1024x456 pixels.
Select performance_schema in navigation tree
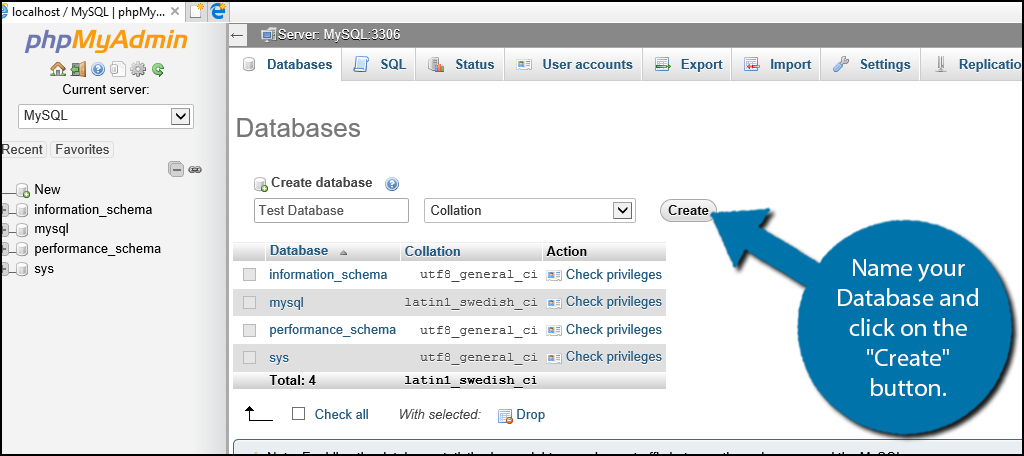point(97,249)
